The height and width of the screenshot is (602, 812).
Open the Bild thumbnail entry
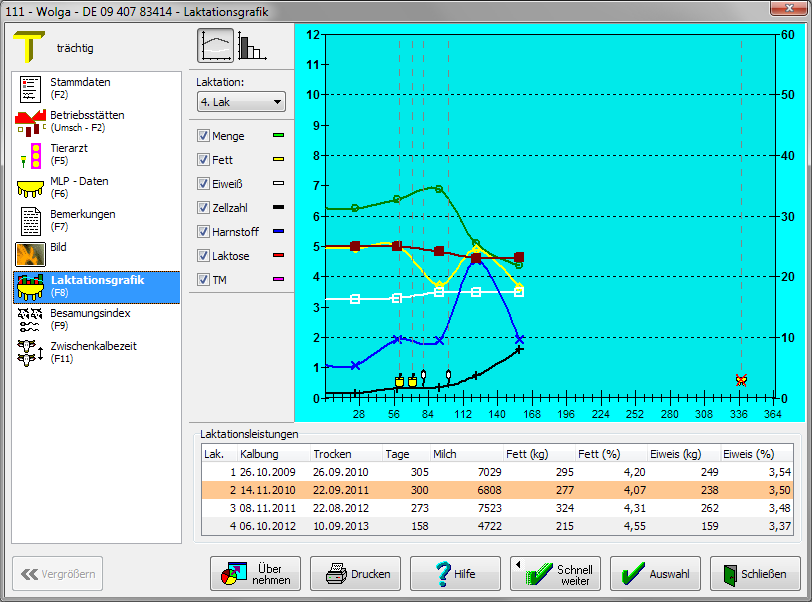(31, 254)
